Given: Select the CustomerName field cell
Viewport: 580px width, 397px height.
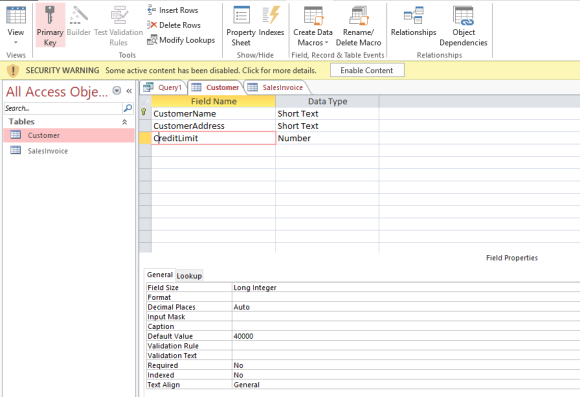Looking at the screenshot, I should tap(213, 114).
